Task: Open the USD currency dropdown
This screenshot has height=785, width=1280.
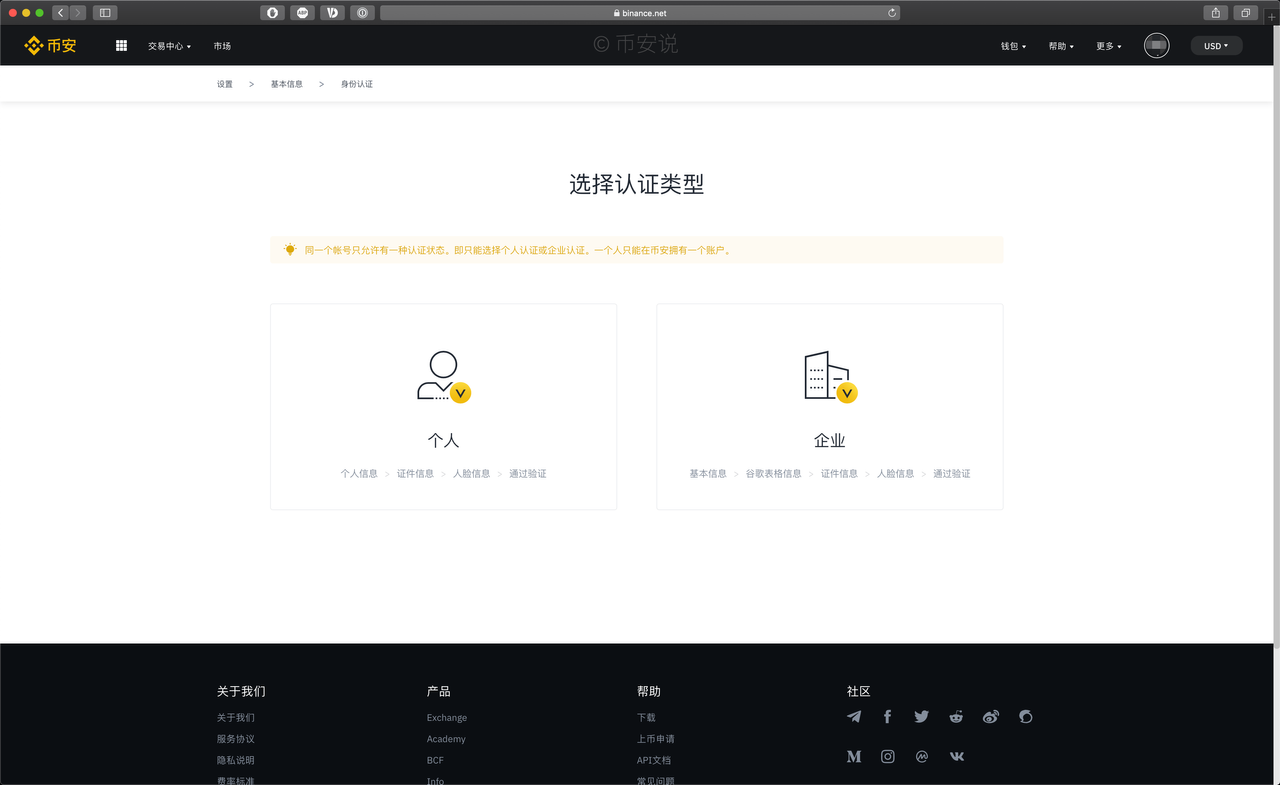Action: pos(1216,46)
